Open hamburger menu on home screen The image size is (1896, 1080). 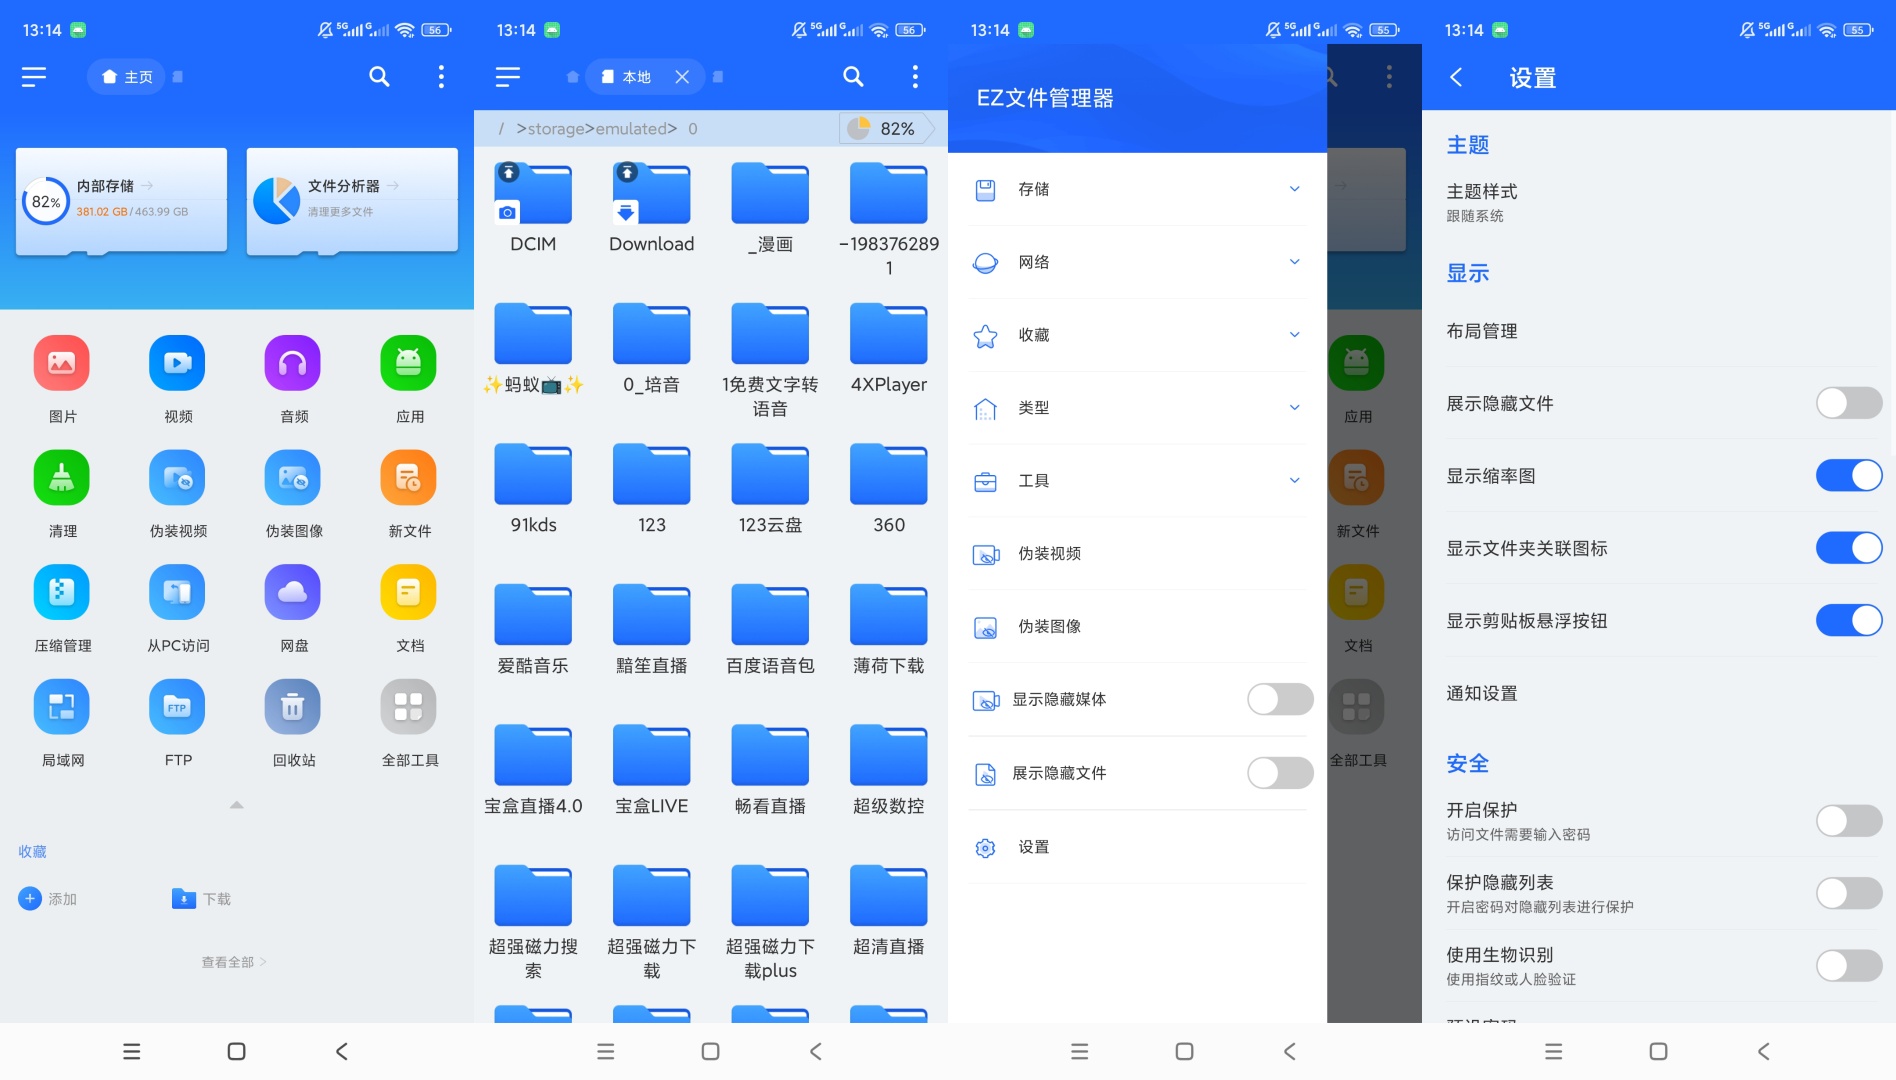click(34, 77)
